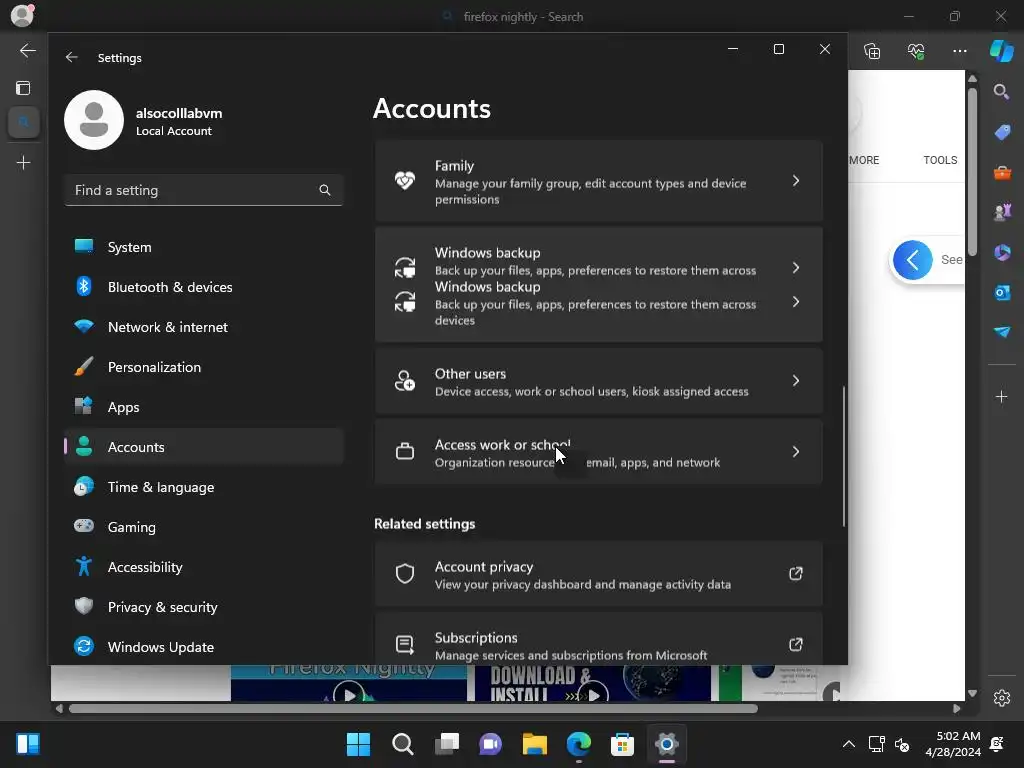Click the Settings back arrow
The image size is (1024, 768).
point(71,57)
